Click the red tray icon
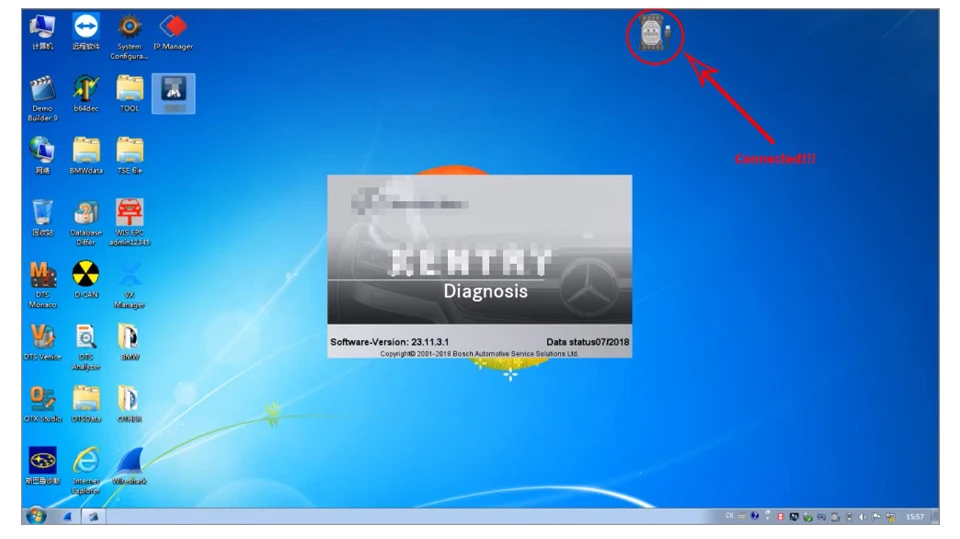This screenshot has height=539, width=960. click(x=781, y=517)
